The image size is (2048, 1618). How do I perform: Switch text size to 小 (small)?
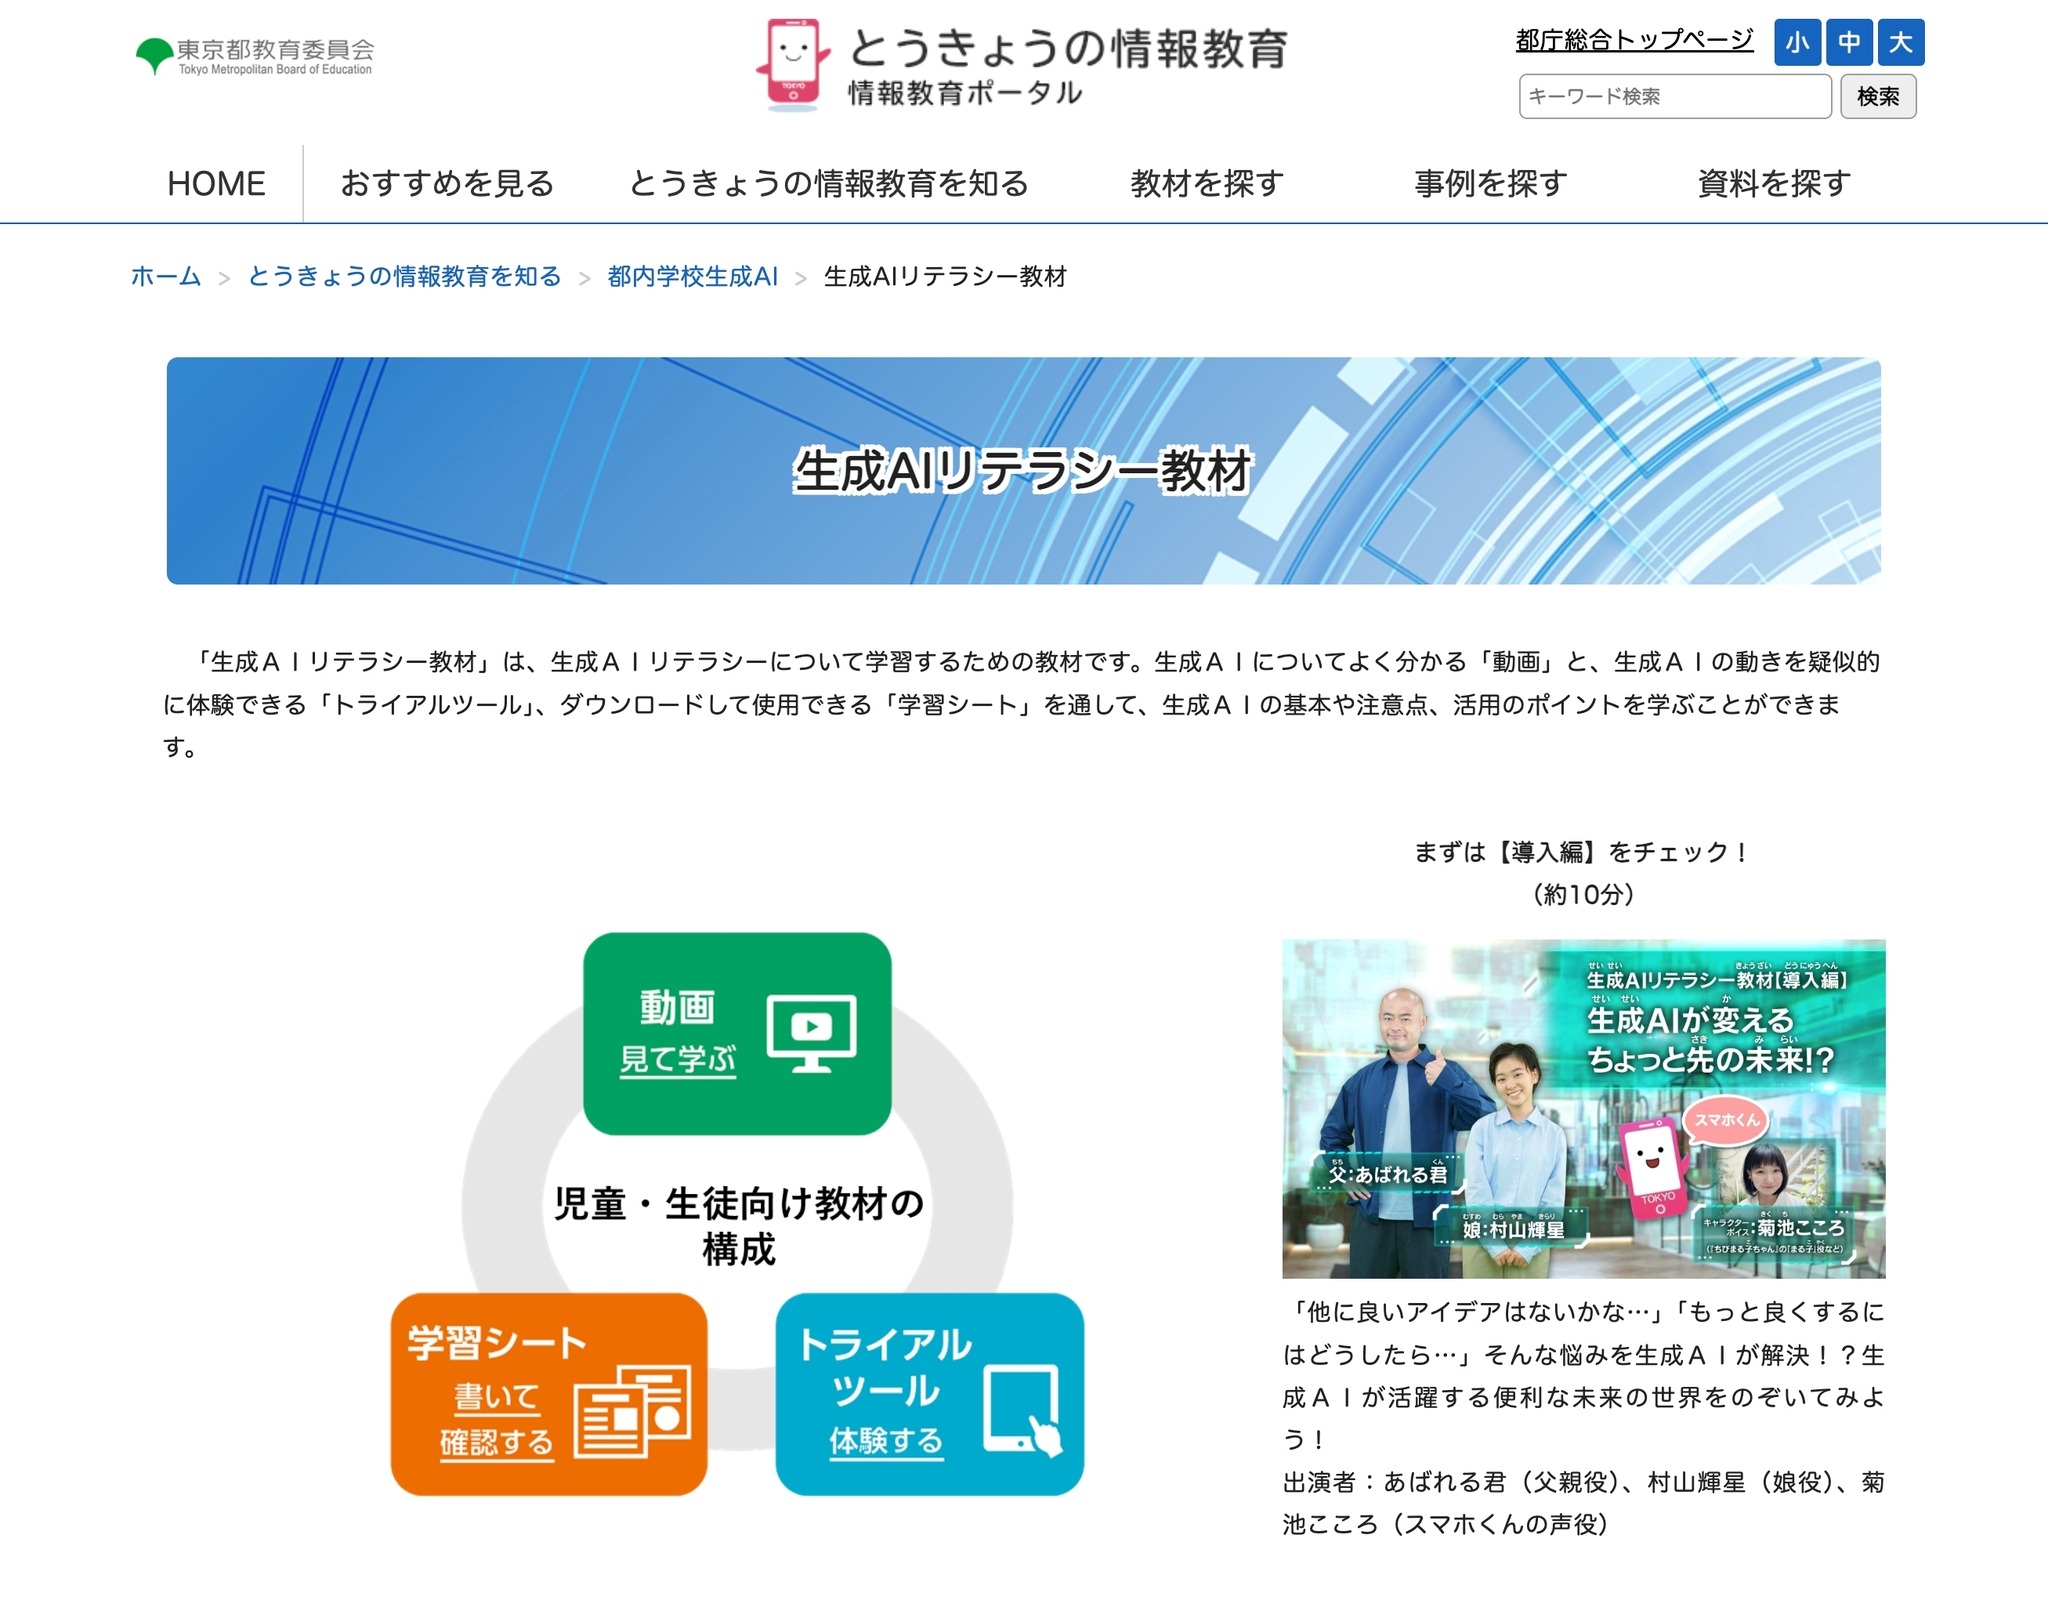(x=1798, y=43)
